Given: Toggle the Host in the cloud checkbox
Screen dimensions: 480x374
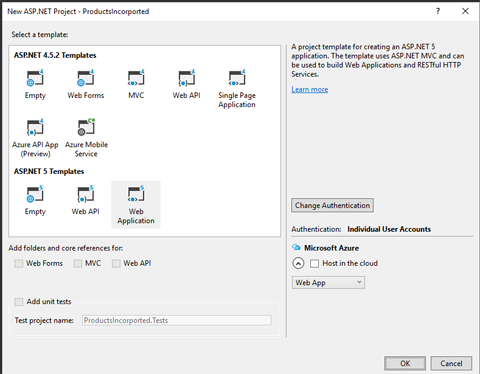Looking at the screenshot, I should tap(314, 263).
